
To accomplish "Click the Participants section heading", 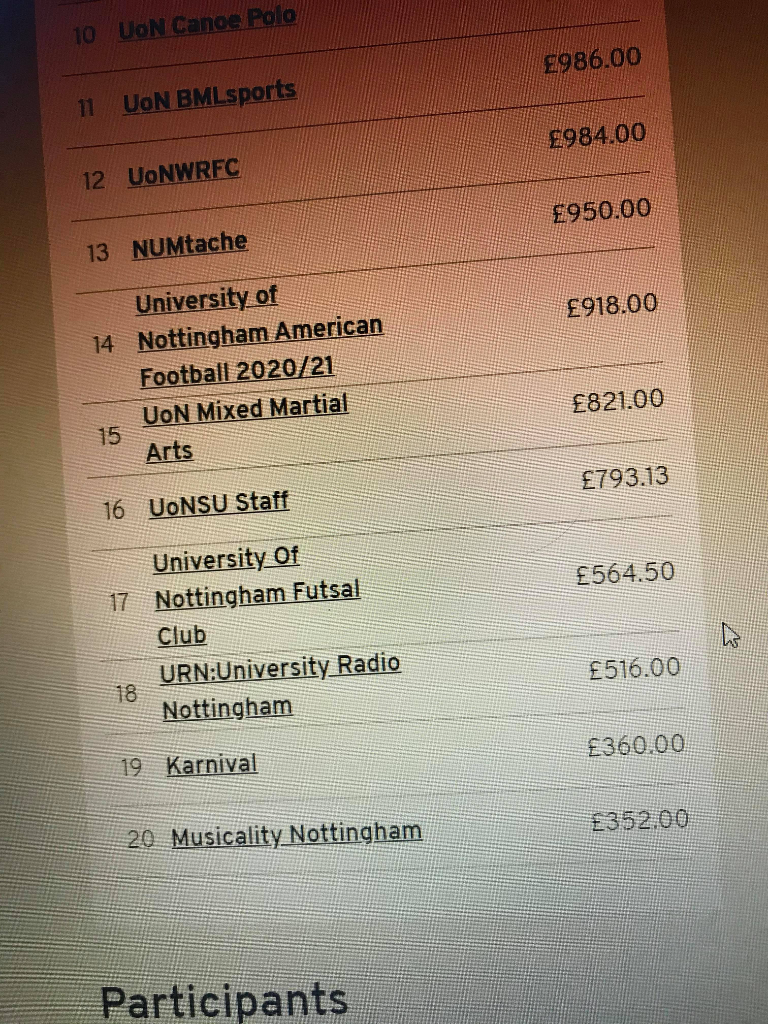I will pyautogui.click(x=224, y=1000).
